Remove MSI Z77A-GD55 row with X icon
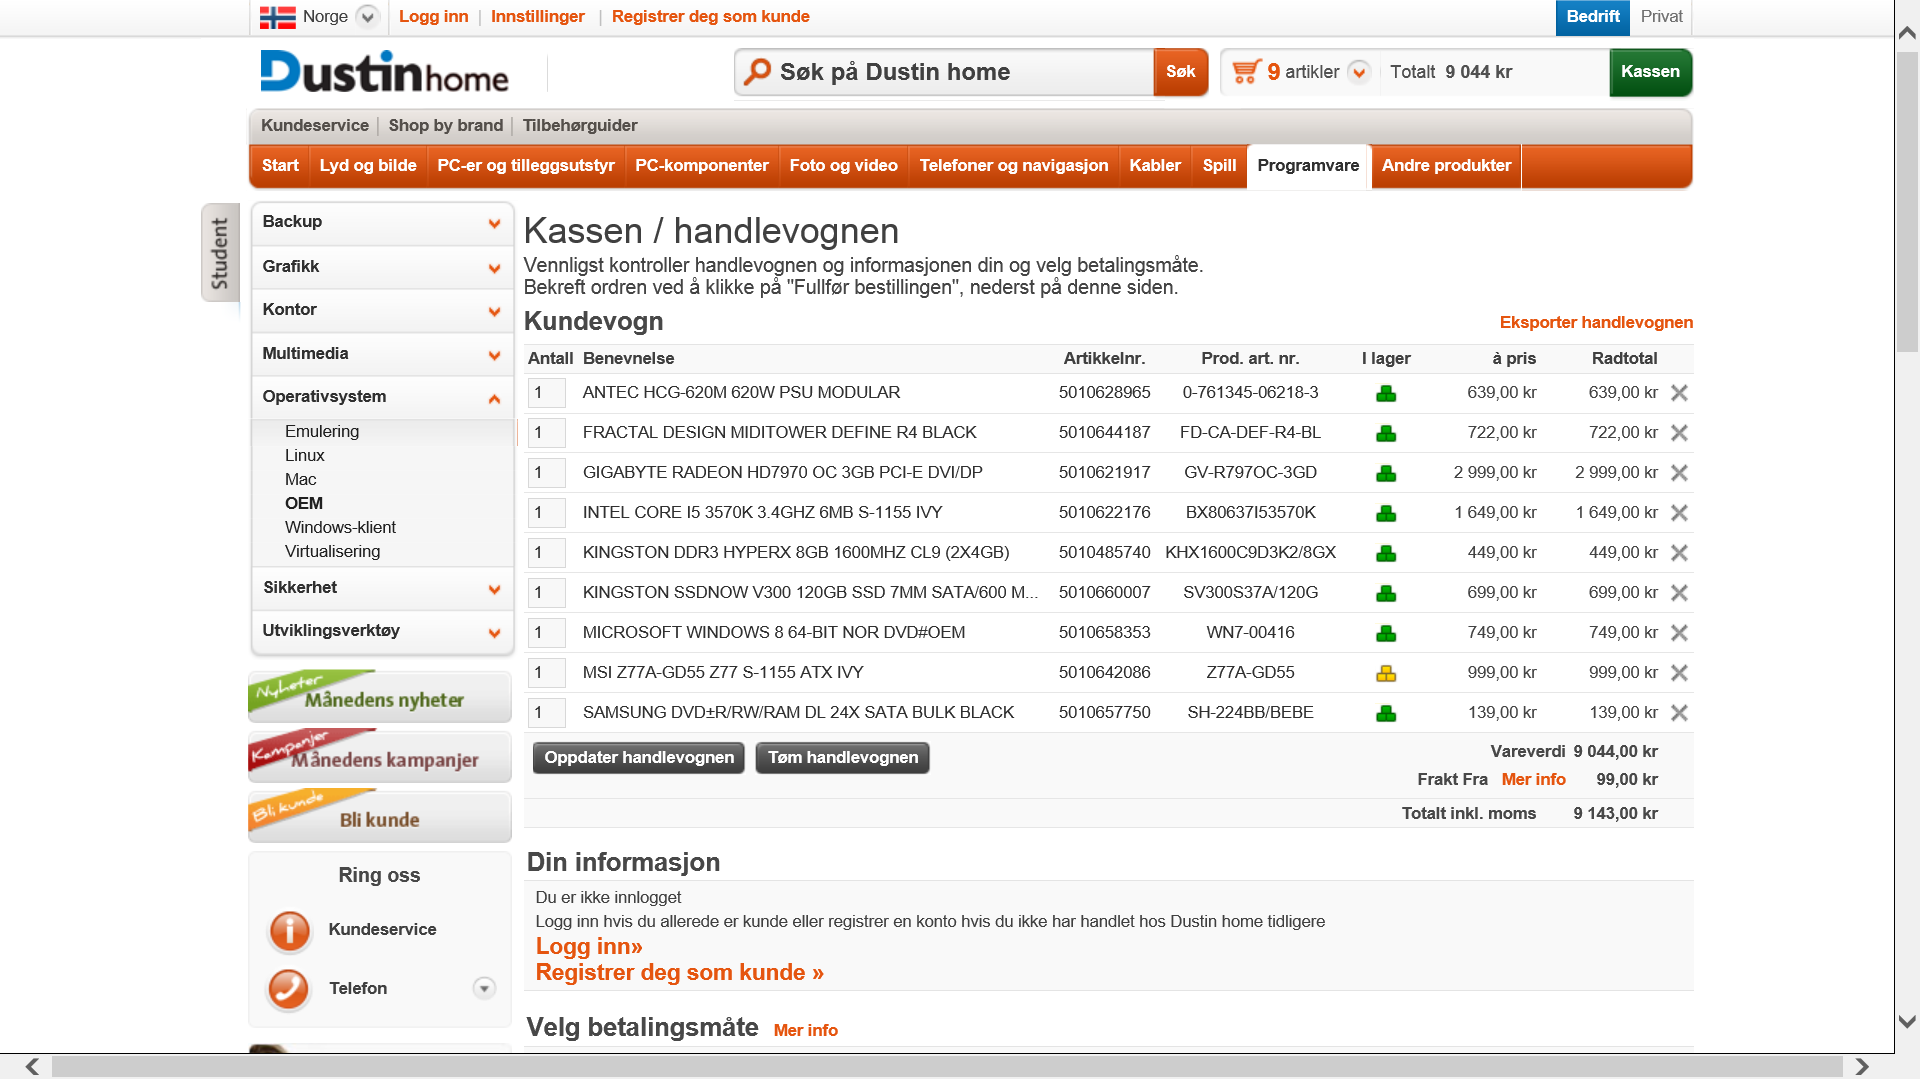 pos(1679,673)
